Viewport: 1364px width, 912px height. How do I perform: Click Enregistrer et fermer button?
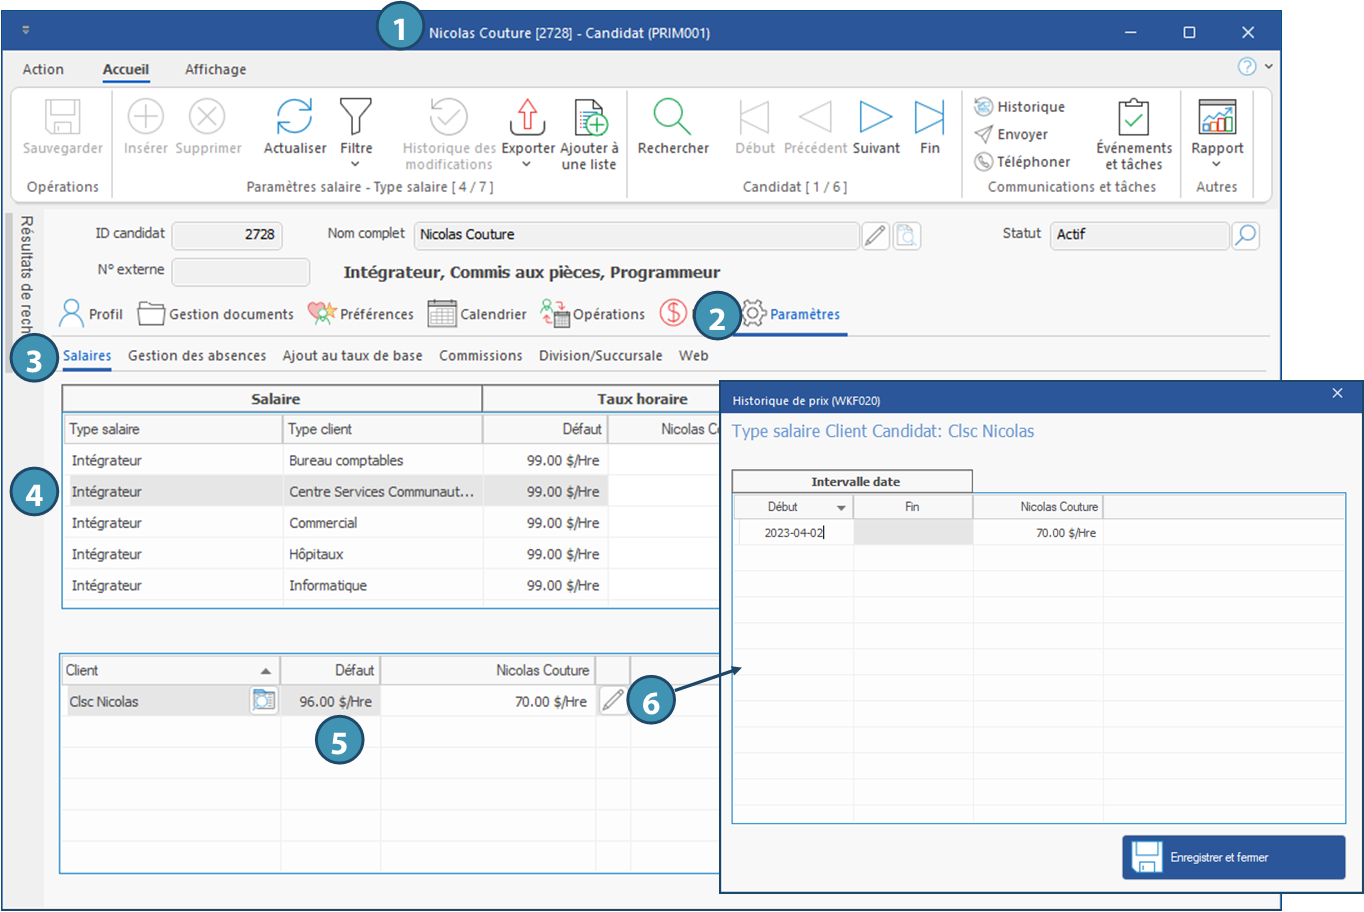click(1233, 857)
